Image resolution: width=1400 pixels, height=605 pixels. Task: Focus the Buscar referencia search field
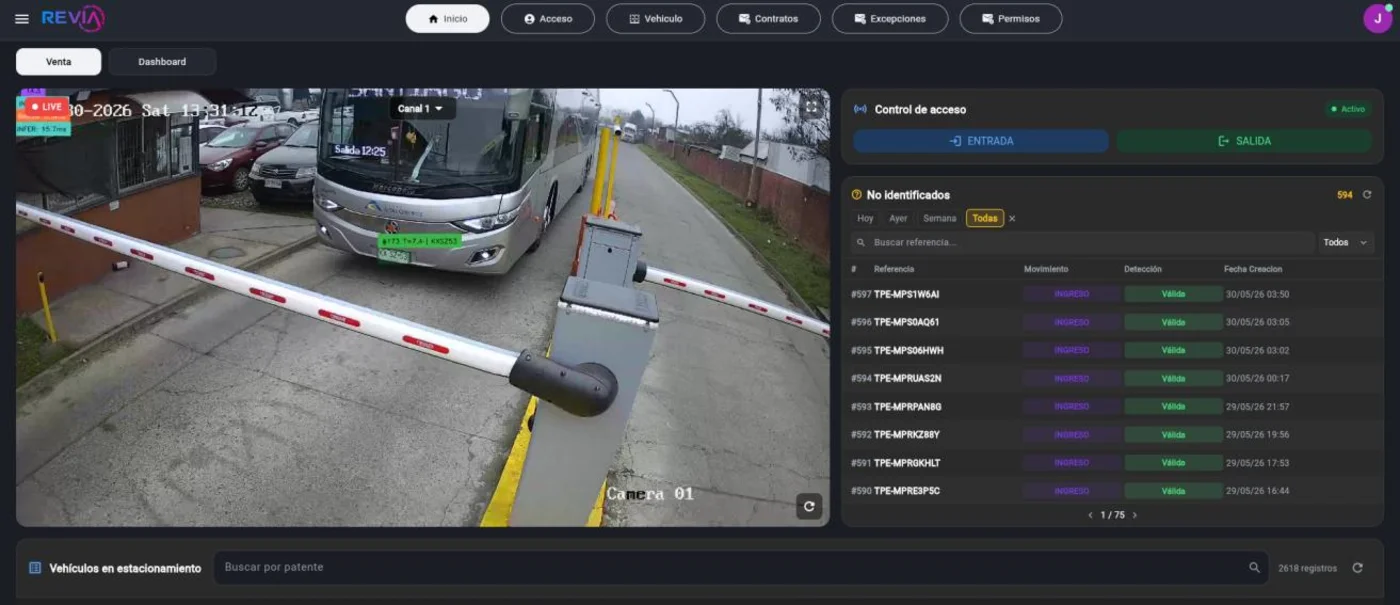coord(1082,243)
